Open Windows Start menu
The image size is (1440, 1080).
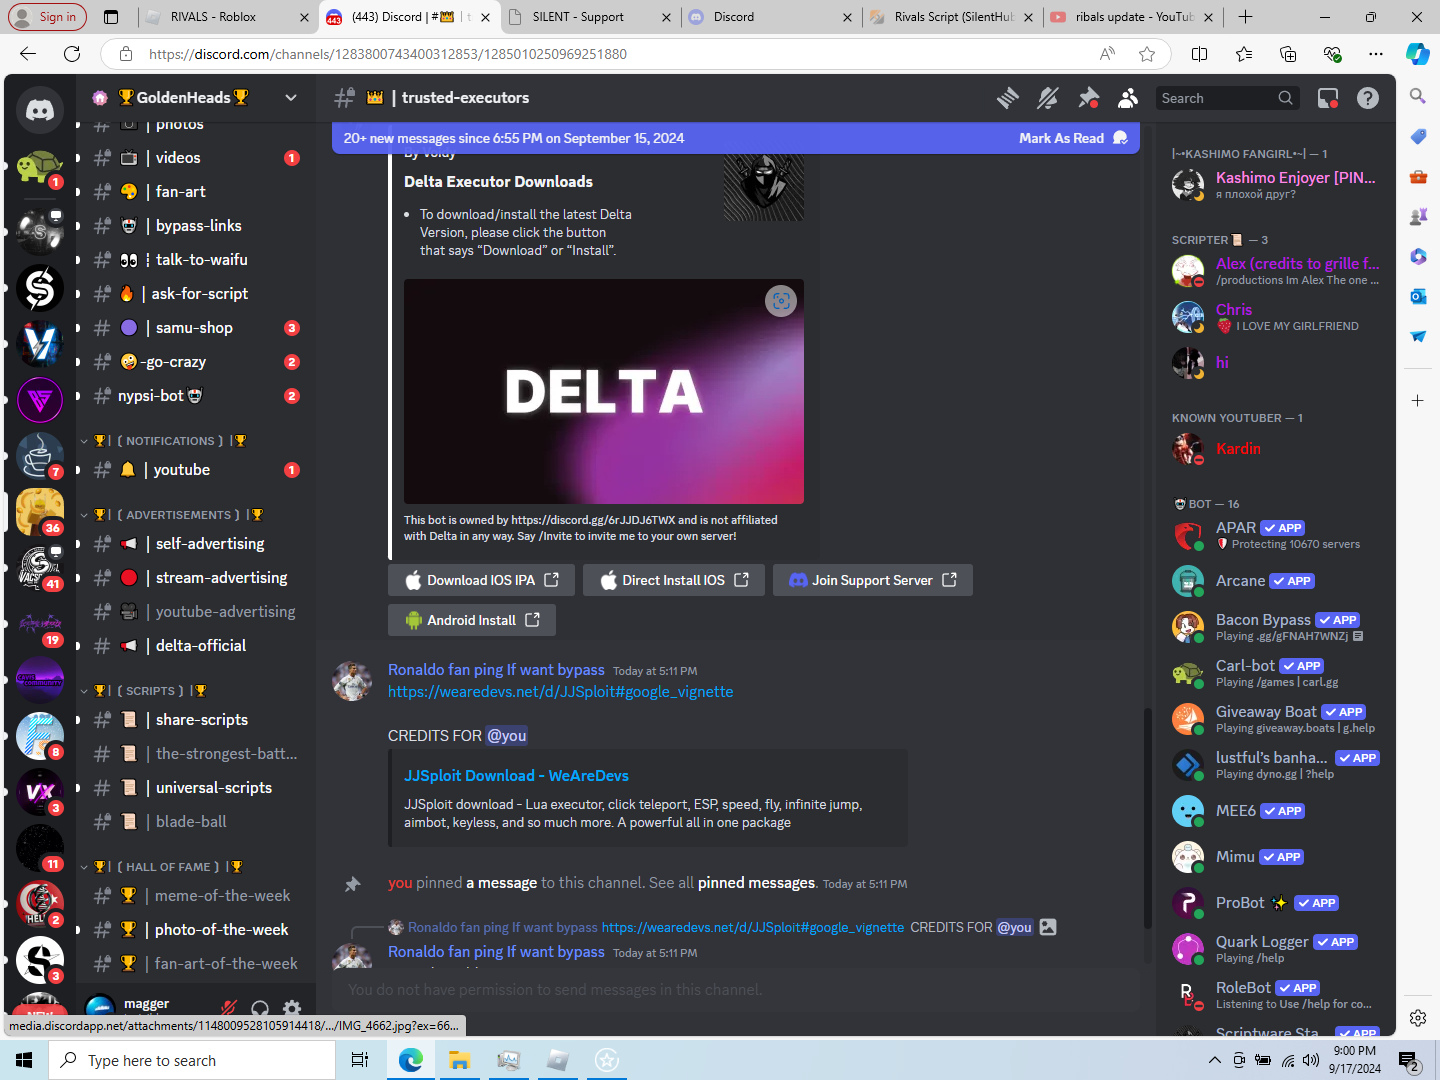[x=24, y=1060]
